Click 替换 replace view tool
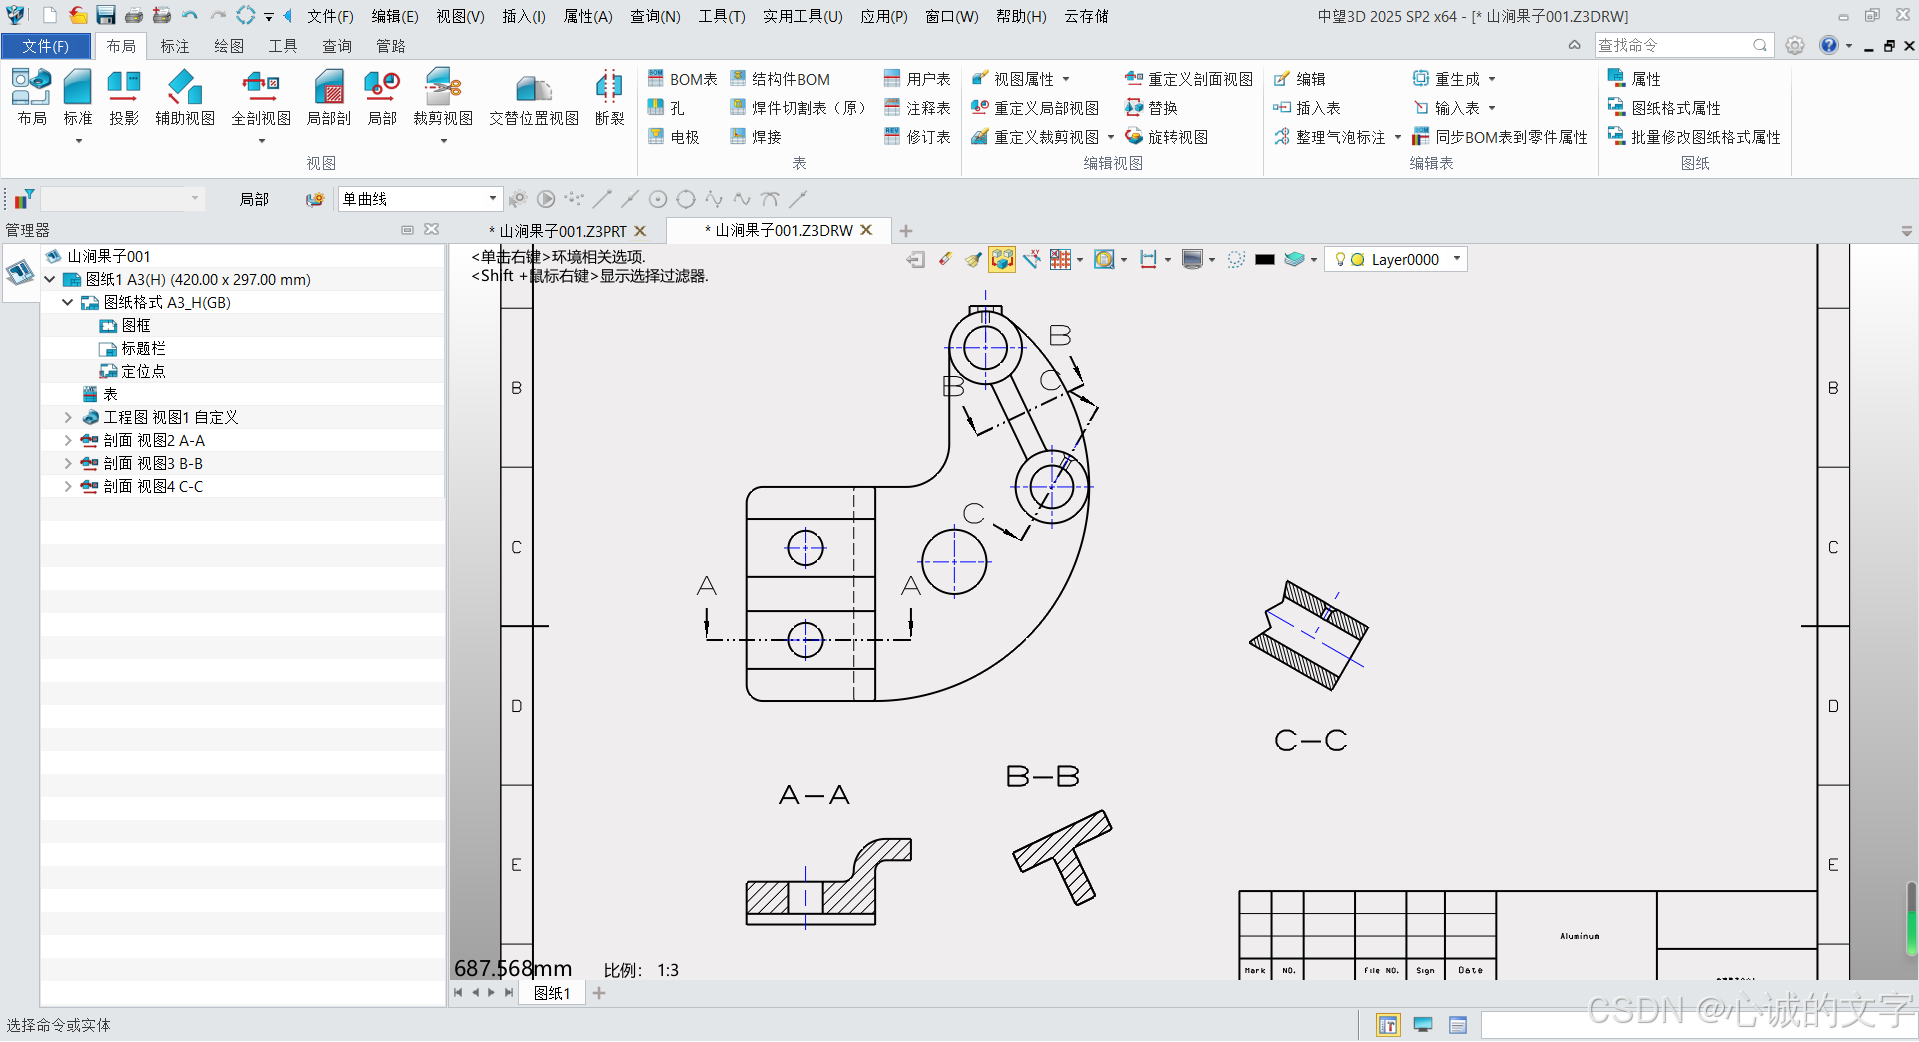Screen dimensions: 1919x1042 coord(1152,108)
